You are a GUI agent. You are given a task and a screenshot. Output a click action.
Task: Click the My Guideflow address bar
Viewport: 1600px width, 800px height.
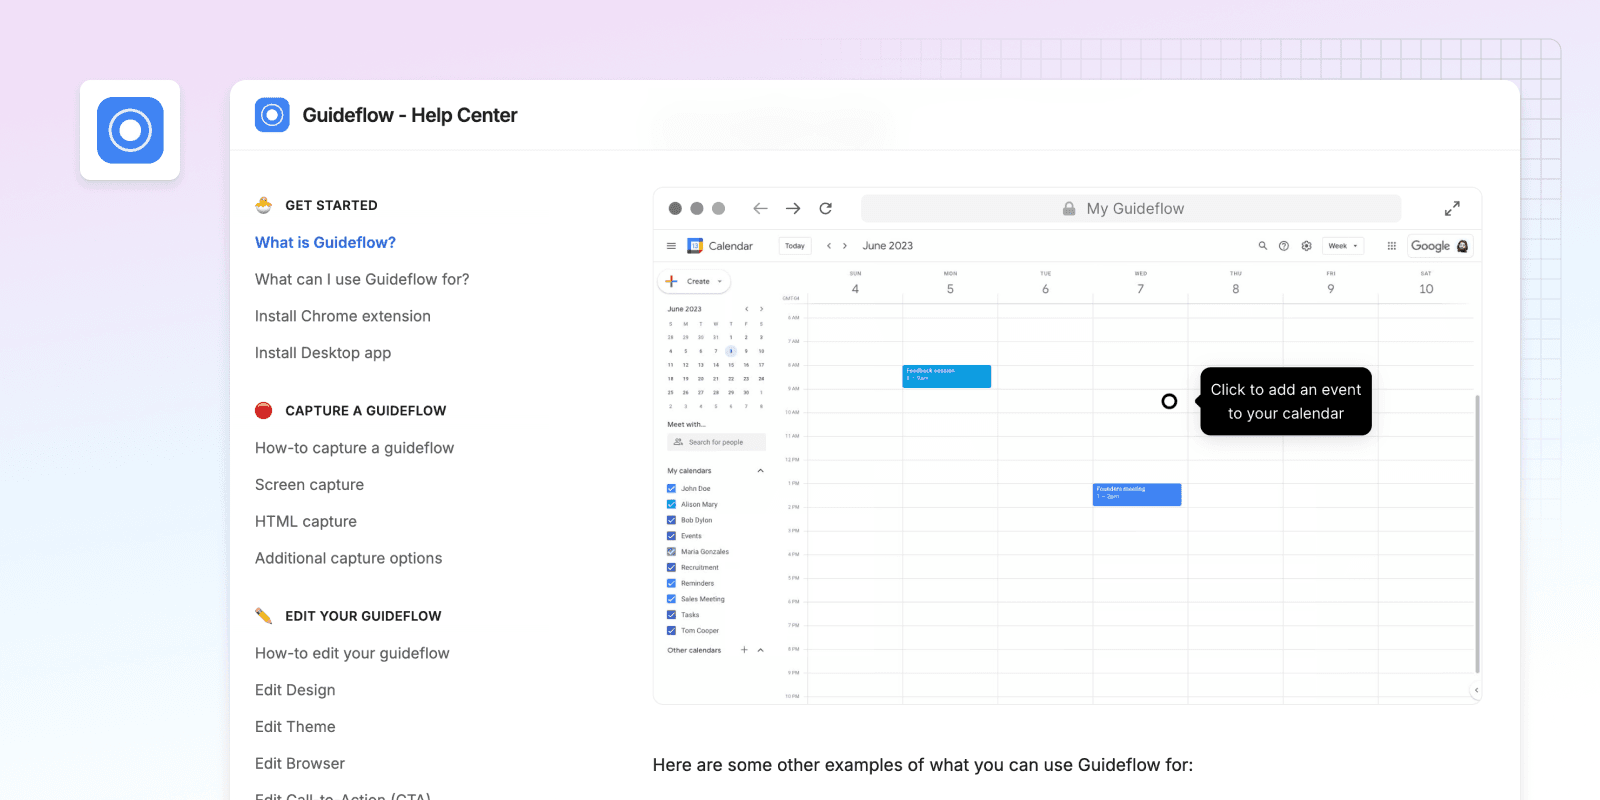coord(1131,208)
